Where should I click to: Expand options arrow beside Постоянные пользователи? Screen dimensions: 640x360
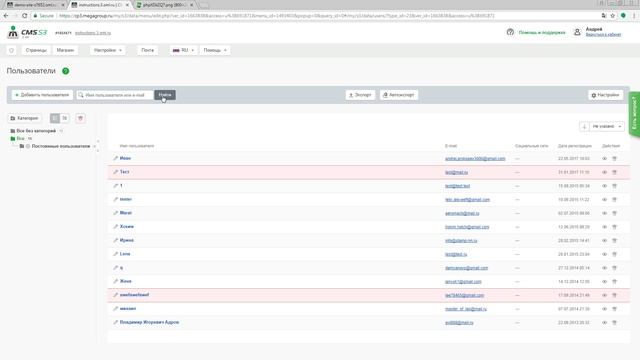click(94, 146)
